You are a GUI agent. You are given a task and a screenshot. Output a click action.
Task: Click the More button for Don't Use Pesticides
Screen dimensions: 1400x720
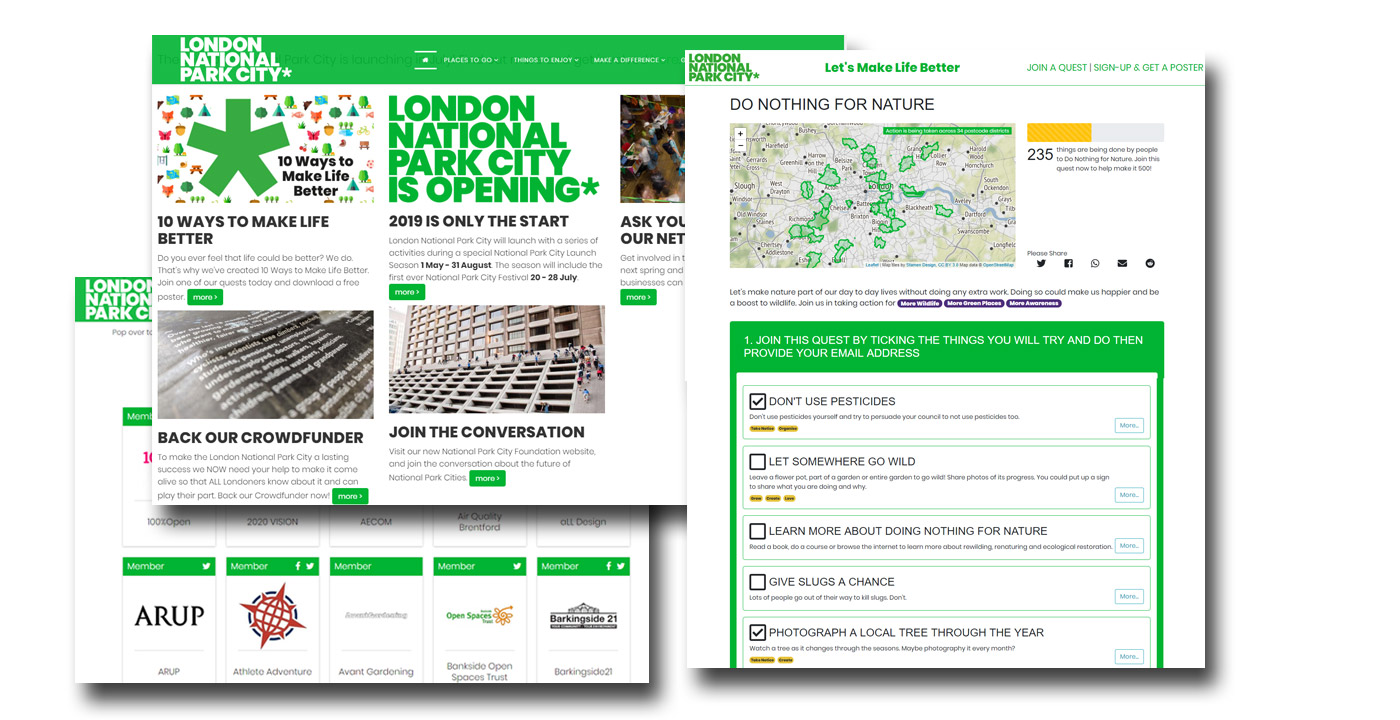pos(1129,425)
